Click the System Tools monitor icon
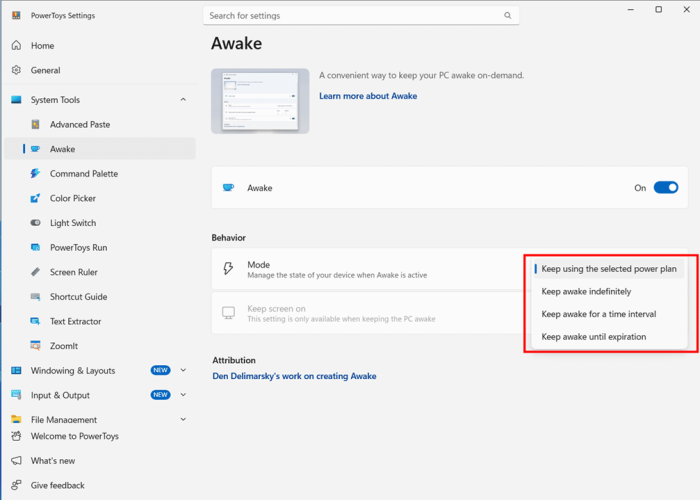The height and width of the screenshot is (500, 700). pyautogui.click(x=17, y=100)
